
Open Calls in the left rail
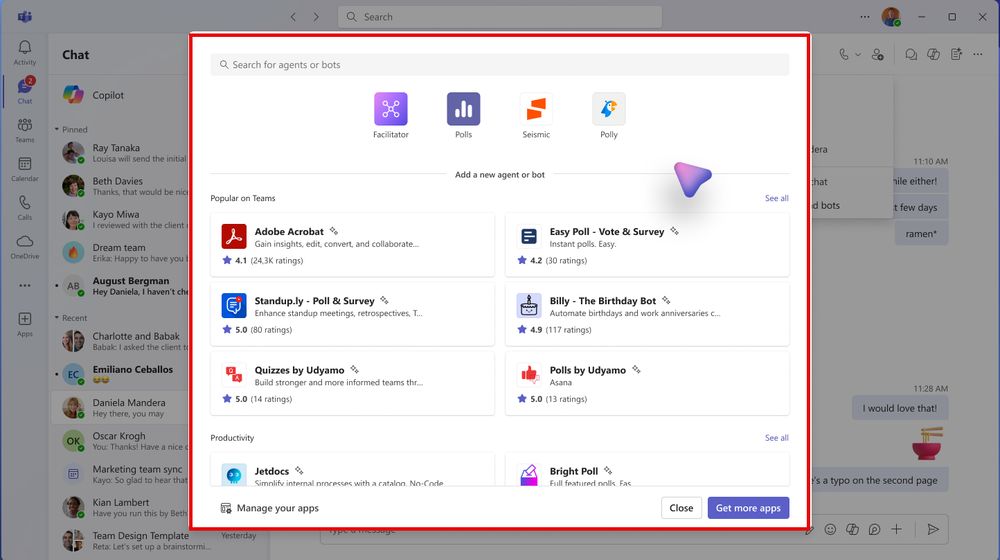coord(25,208)
